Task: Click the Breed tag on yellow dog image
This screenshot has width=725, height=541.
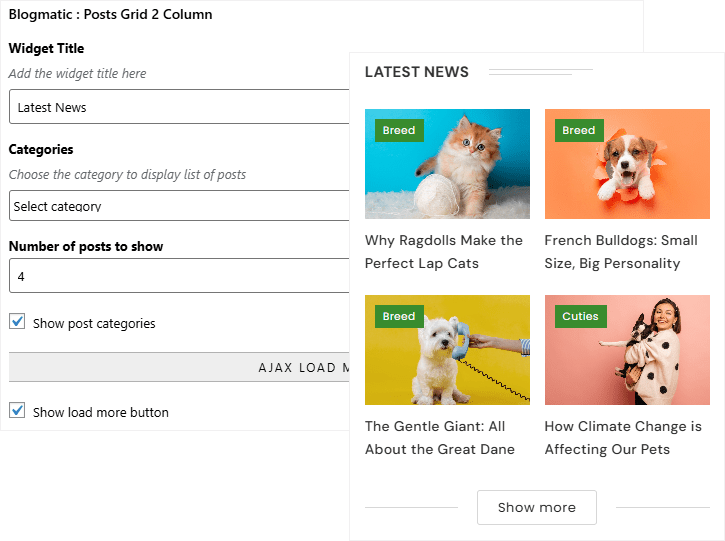Action: coord(399,316)
